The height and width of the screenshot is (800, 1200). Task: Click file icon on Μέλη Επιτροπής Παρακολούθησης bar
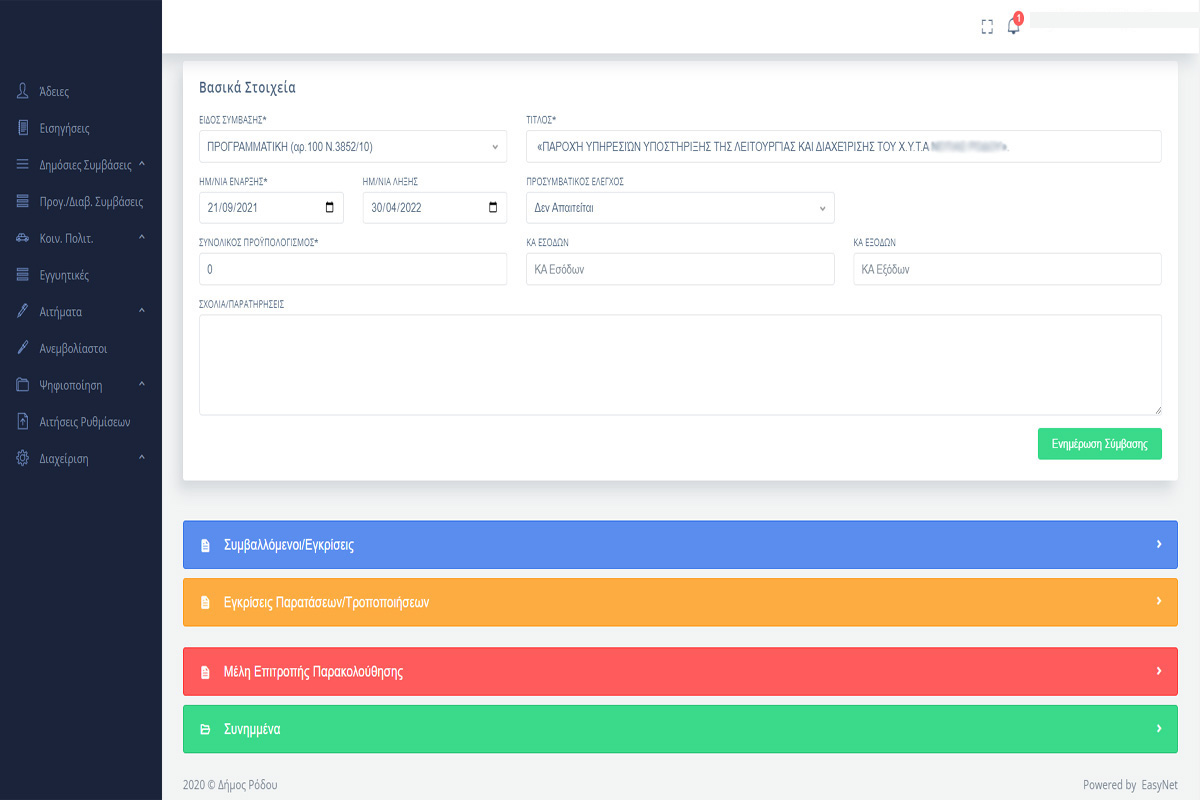click(205, 672)
